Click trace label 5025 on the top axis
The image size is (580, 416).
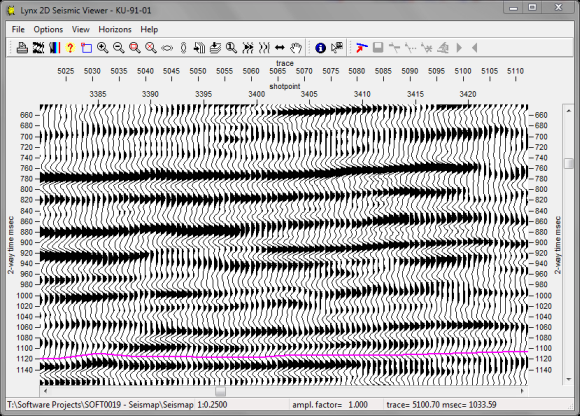[x=65, y=71]
